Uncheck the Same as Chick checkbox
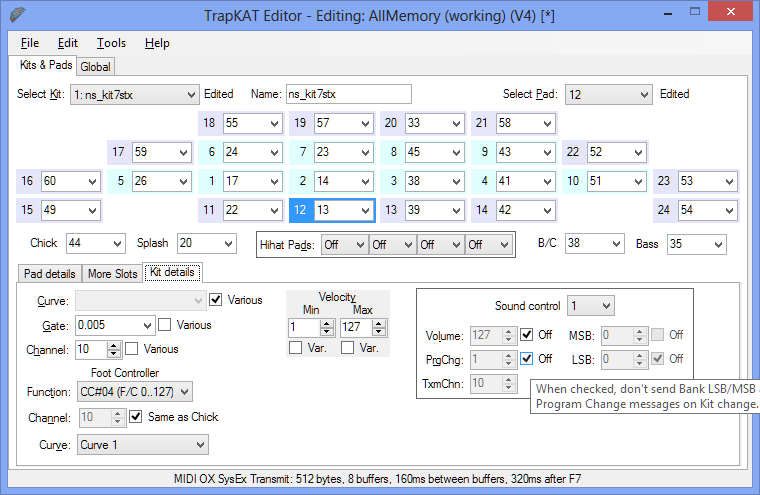This screenshot has width=760, height=495. (136, 417)
